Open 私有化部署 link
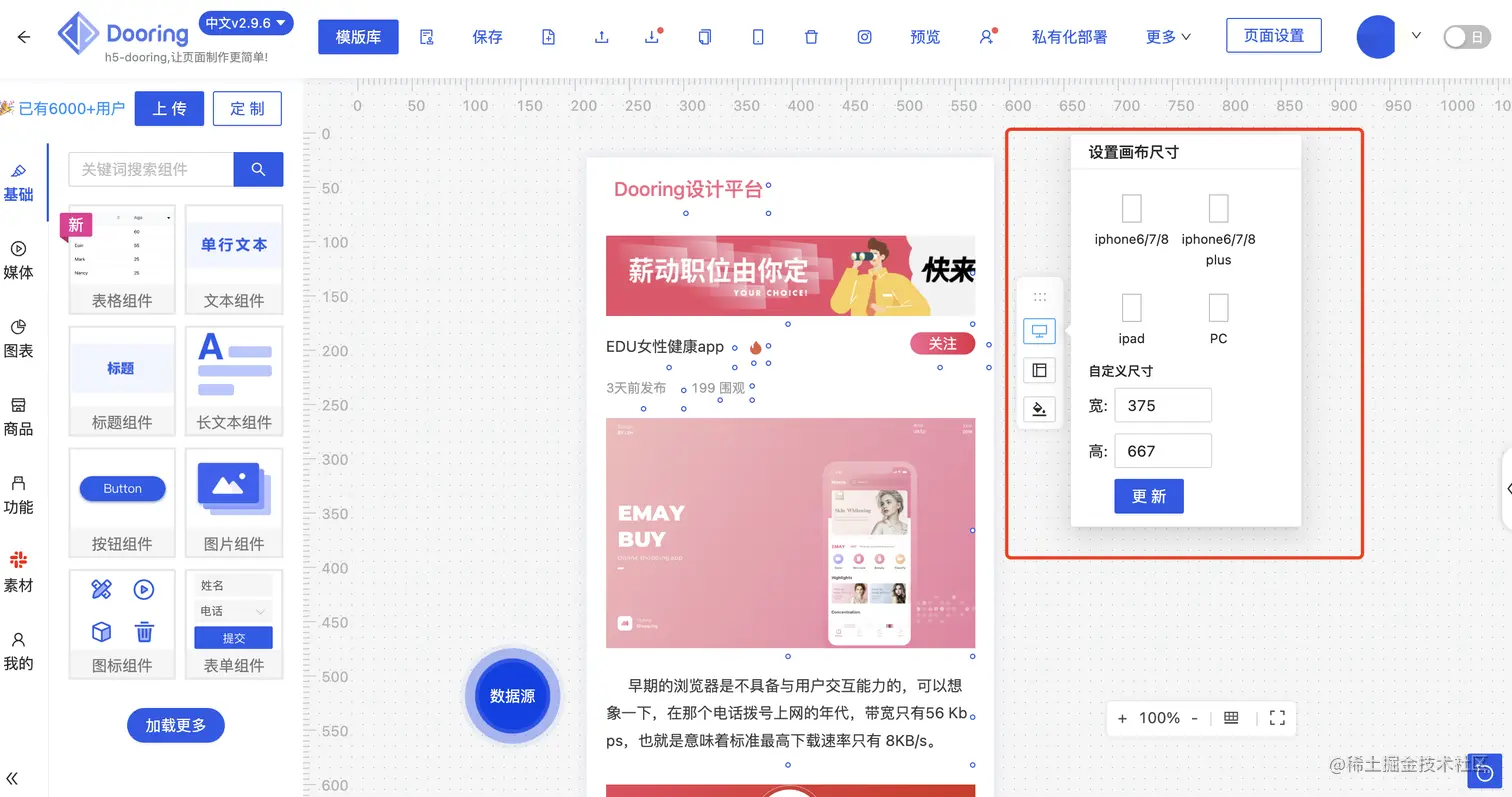 (x=1069, y=37)
